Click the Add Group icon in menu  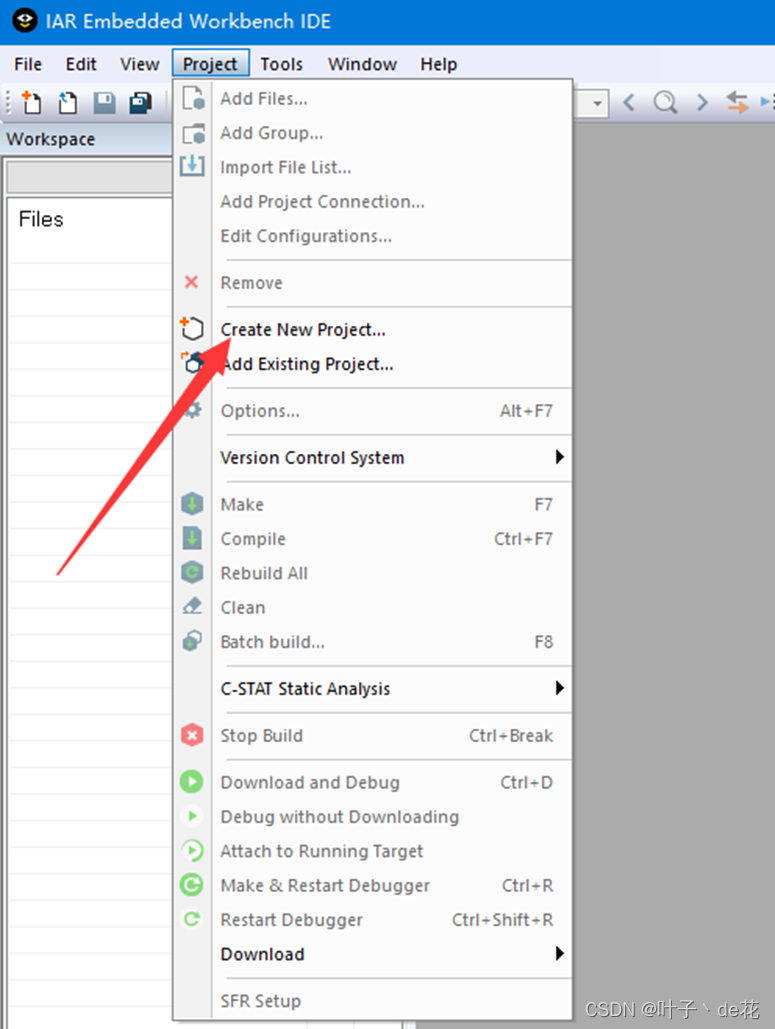[x=193, y=133]
